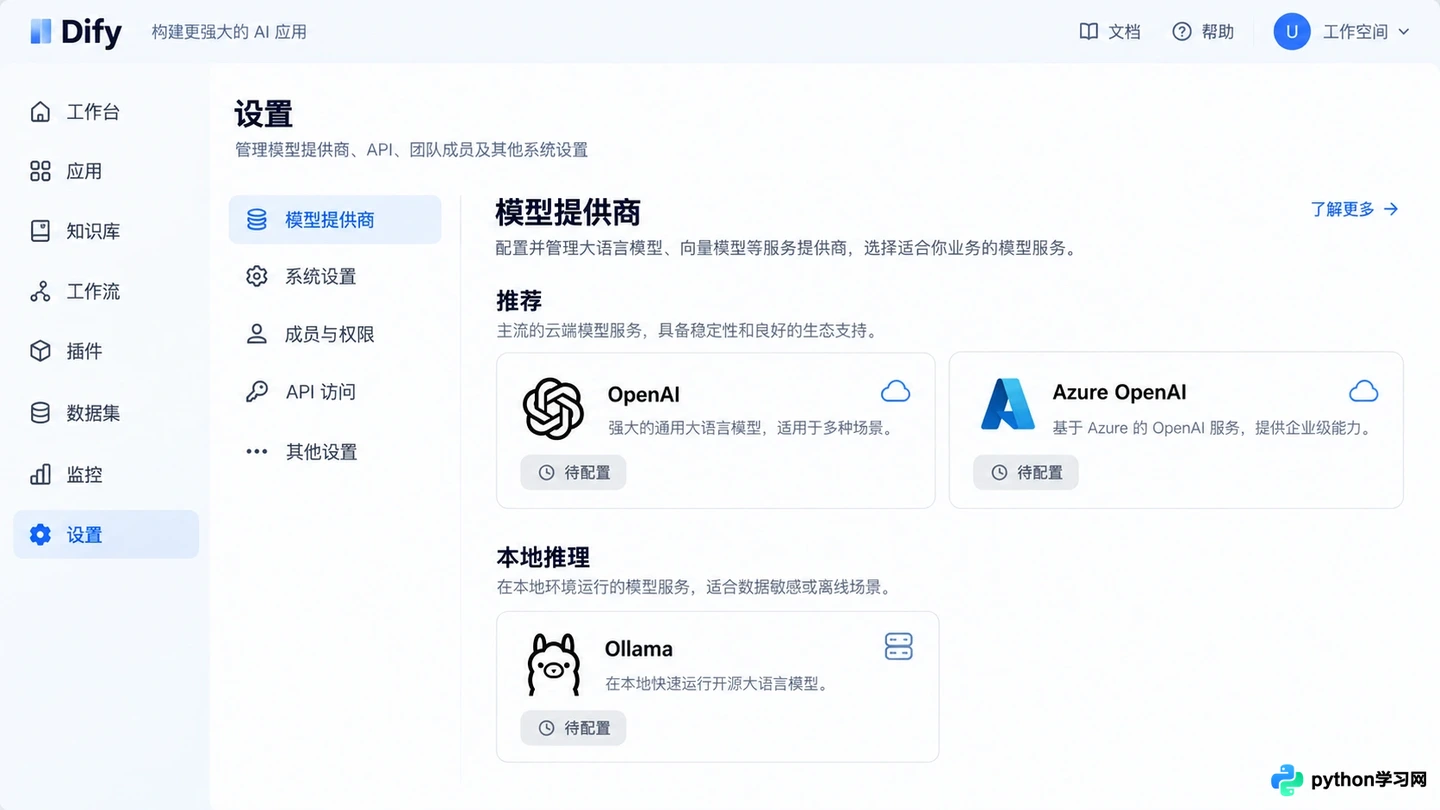1440x810 pixels.
Task: Click the 设置 gear icon in sidebar
Action: [40, 535]
